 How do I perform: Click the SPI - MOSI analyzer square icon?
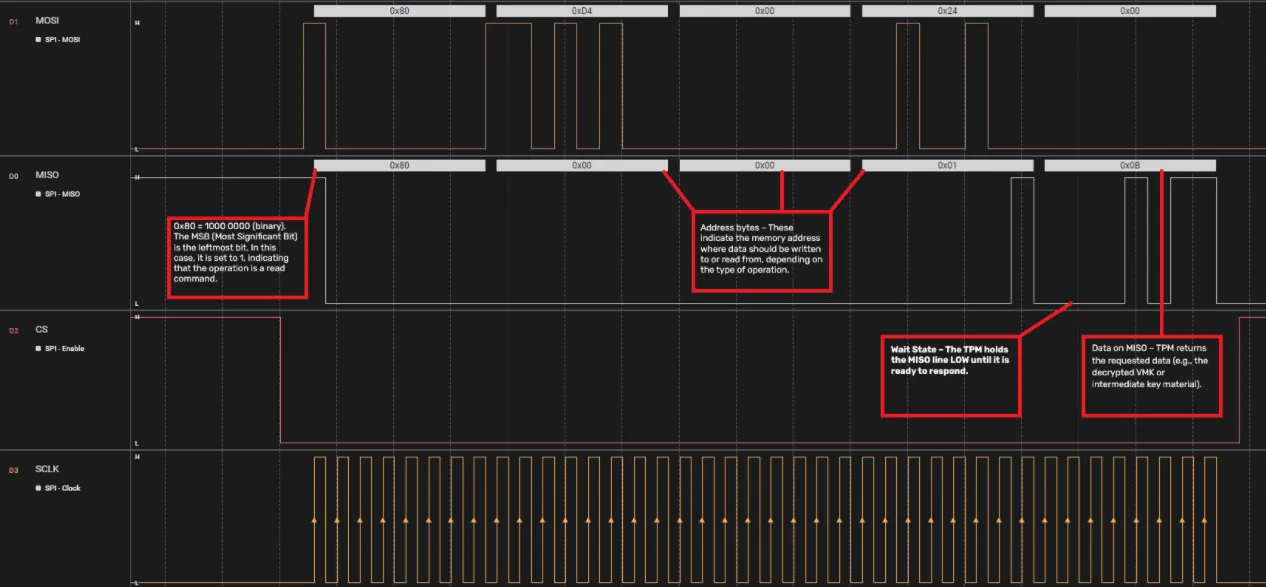click(38, 40)
